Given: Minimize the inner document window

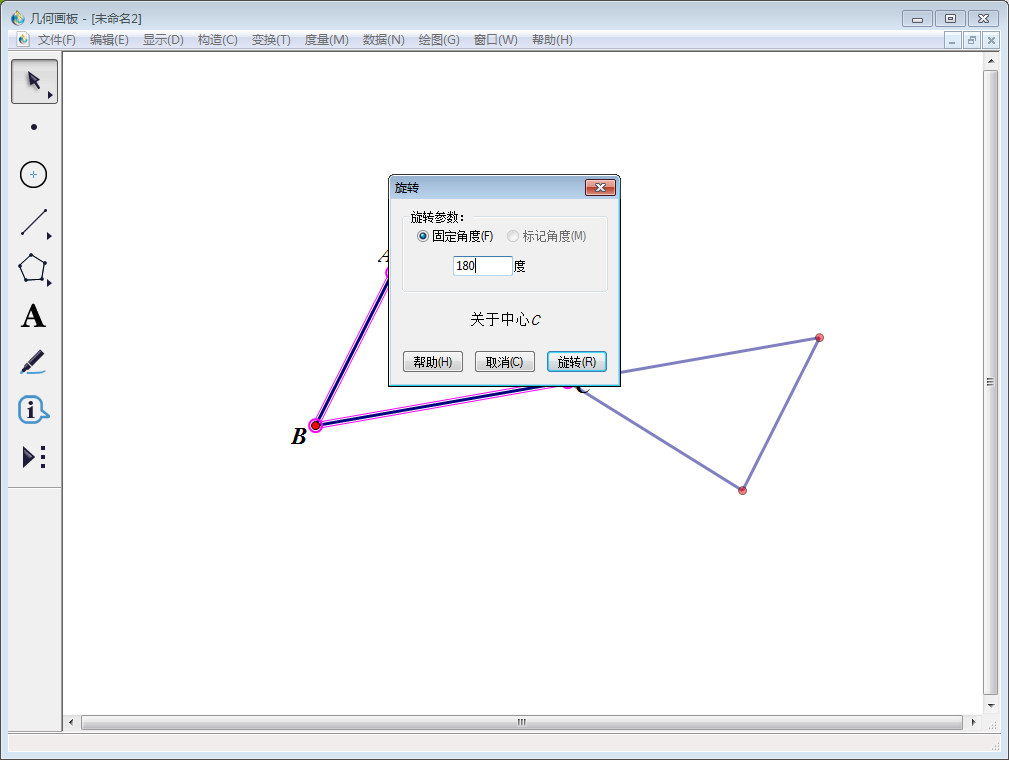Looking at the screenshot, I should tap(952, 41).
